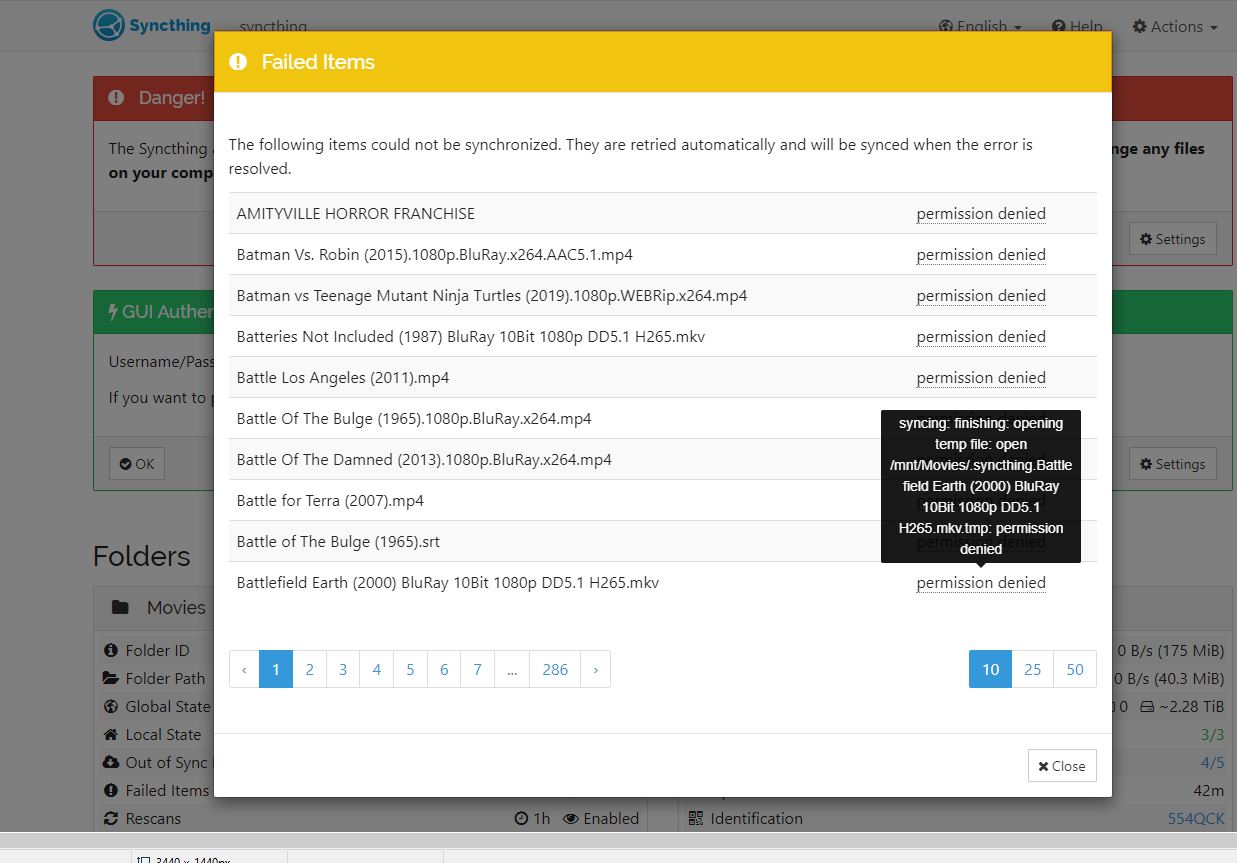Image resolution: width=1237 pixels, height=863 pixels.
Task: Select Battle Of The Damned (2013) file name
Action: coord(424,459)
